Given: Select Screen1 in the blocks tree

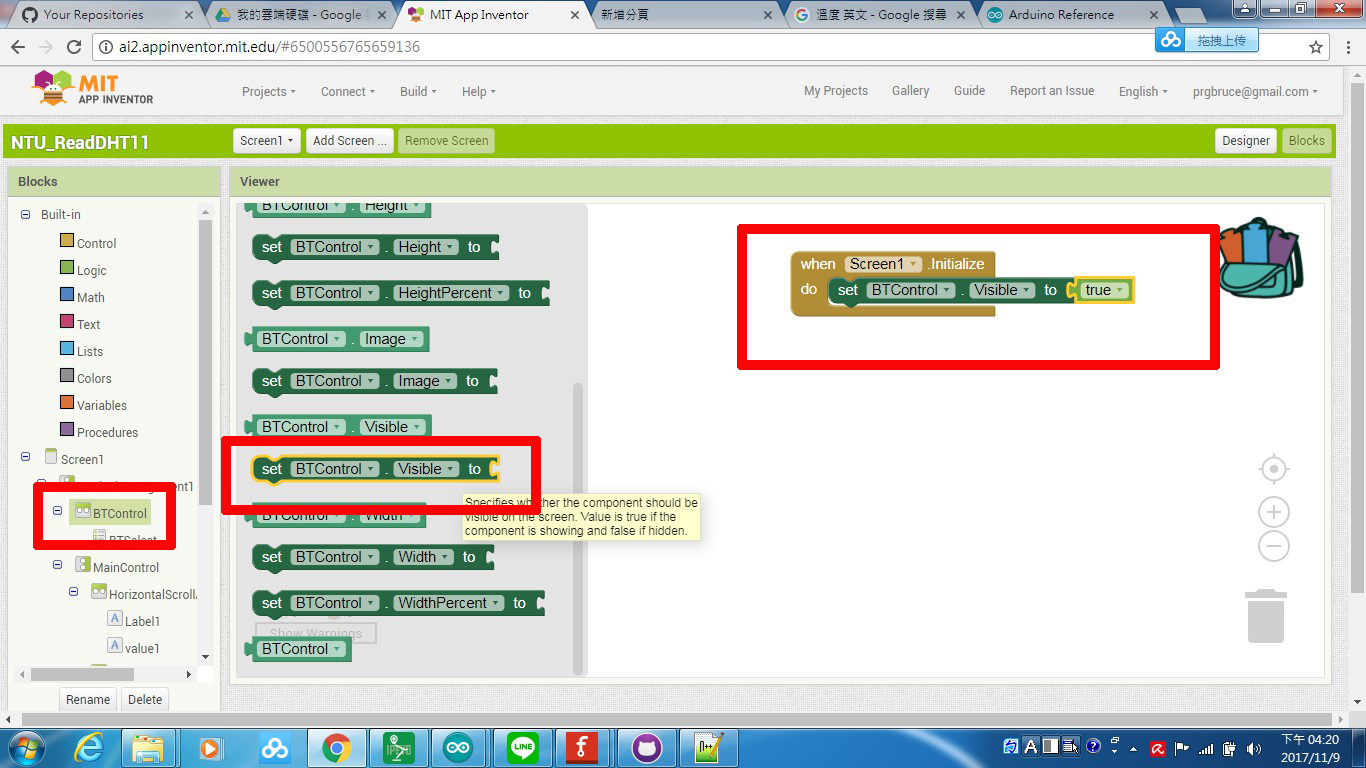Looking at the screenshot, I should point(82,459).
